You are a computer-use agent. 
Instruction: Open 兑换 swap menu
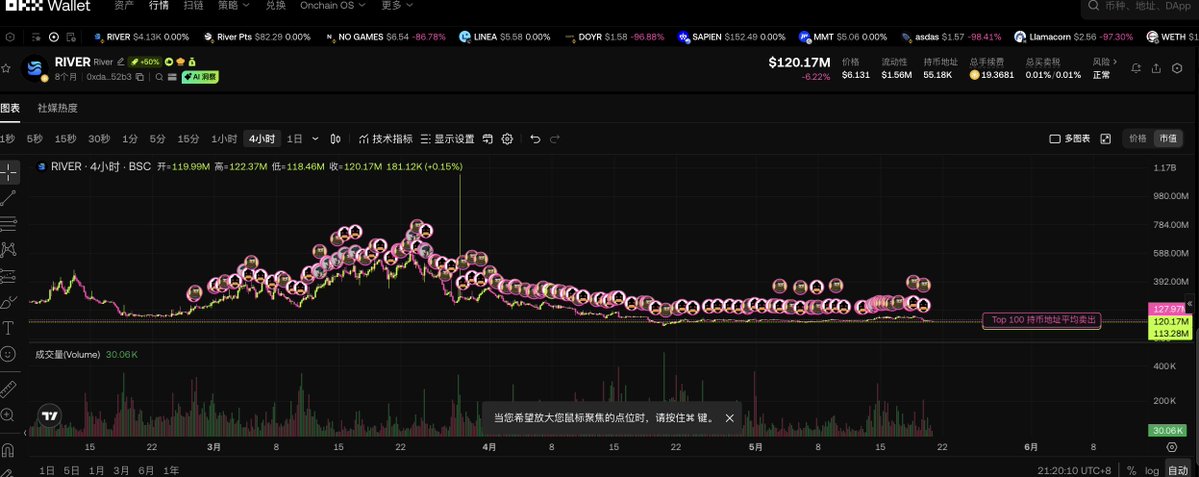coord(275,5)
